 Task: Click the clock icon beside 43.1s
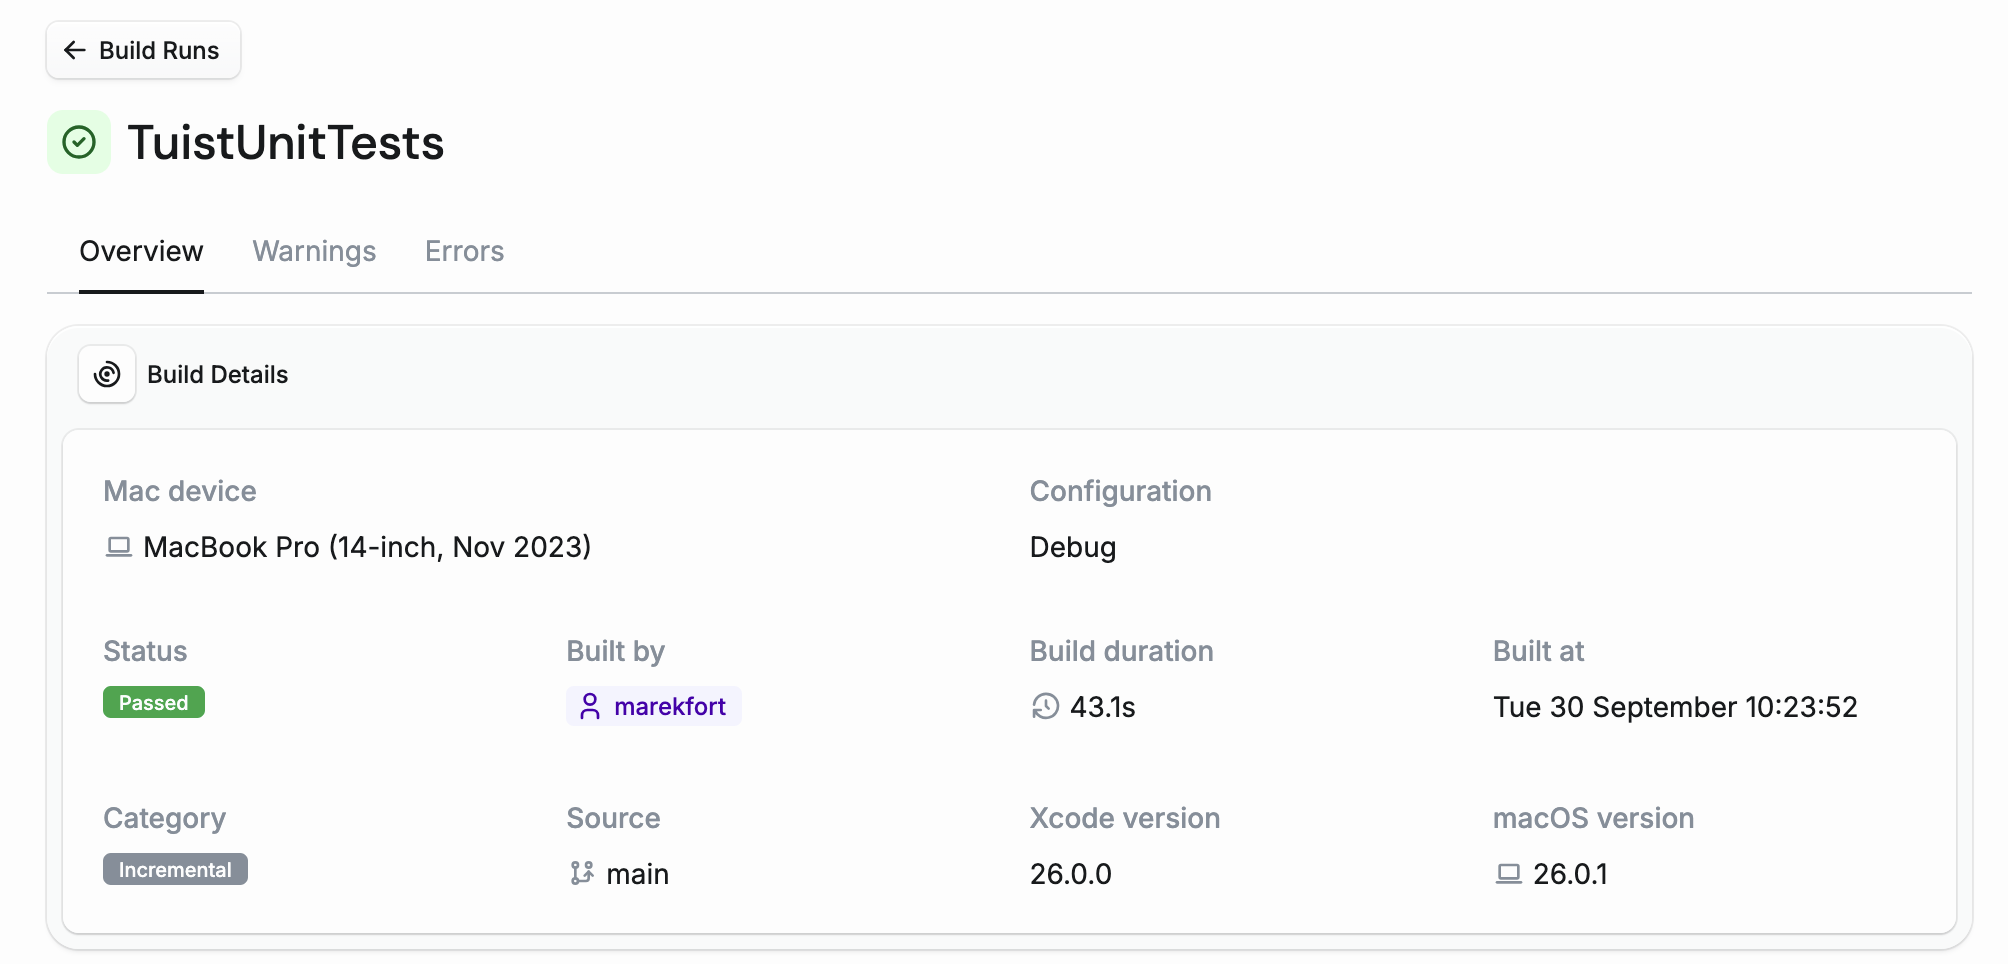coord(1045,707)
